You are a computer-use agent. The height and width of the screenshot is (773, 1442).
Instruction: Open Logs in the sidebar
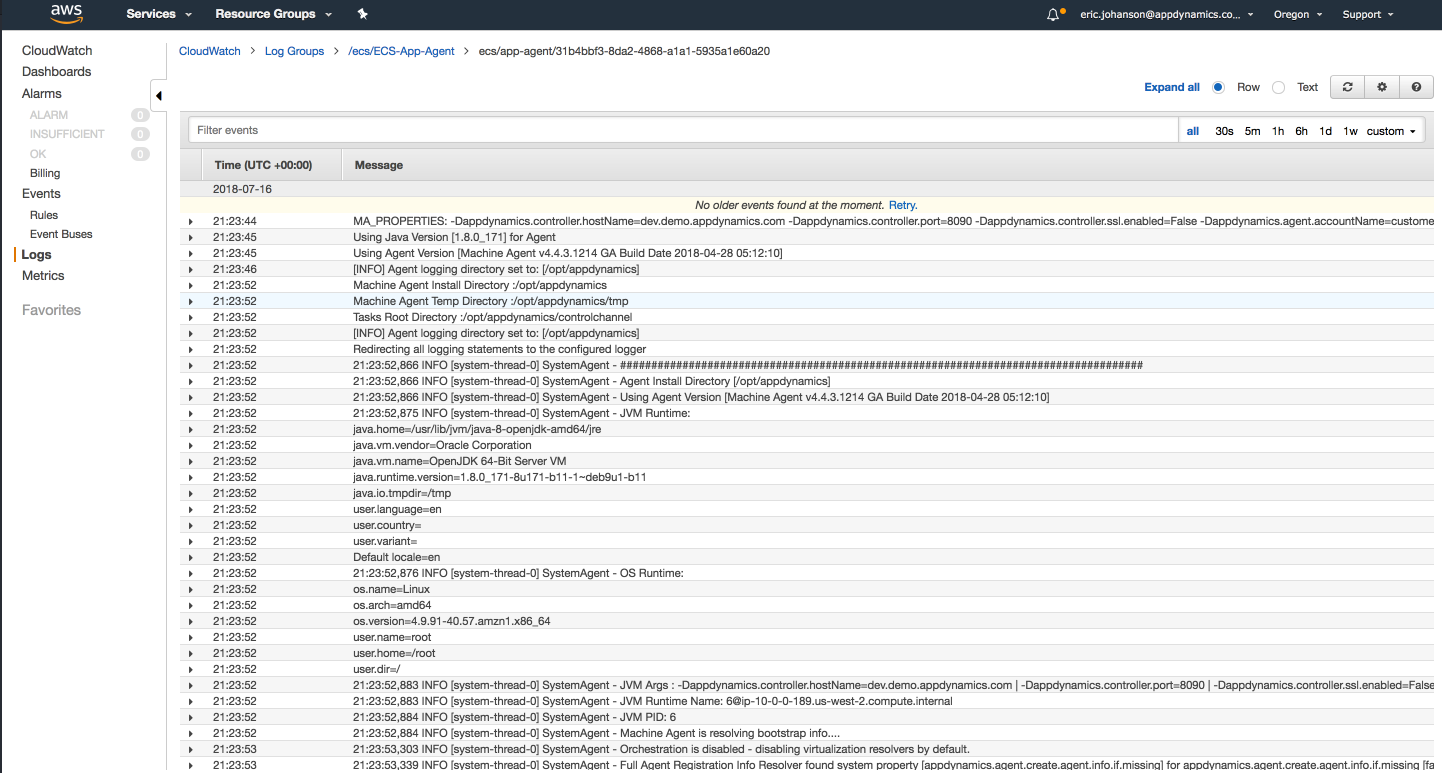point(36,255)
